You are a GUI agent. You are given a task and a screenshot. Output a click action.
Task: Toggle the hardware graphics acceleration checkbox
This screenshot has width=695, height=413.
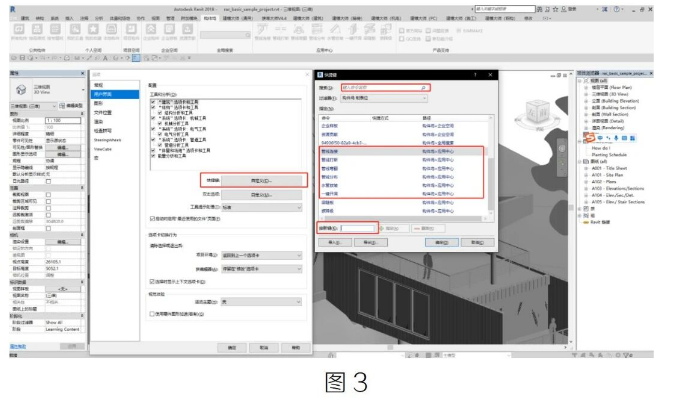tap(152, 314)
